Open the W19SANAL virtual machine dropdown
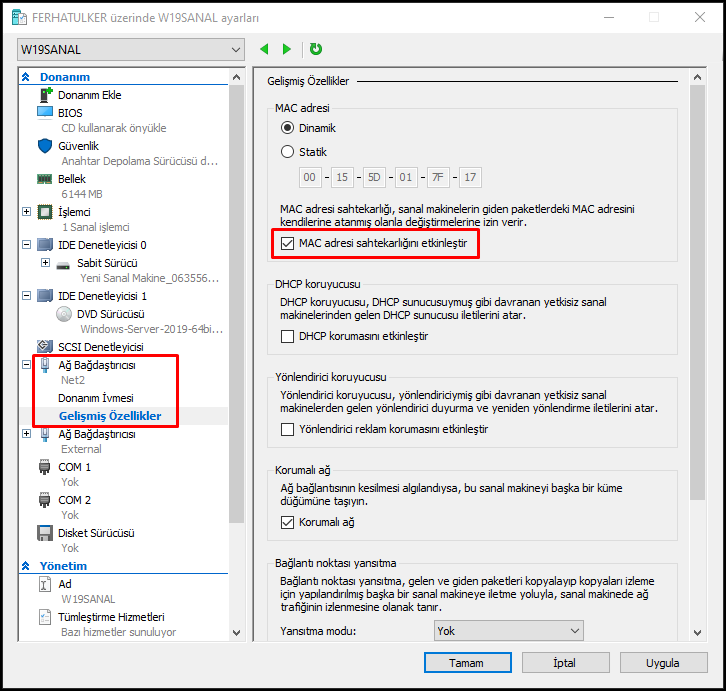726x691 pixels. 130,49
